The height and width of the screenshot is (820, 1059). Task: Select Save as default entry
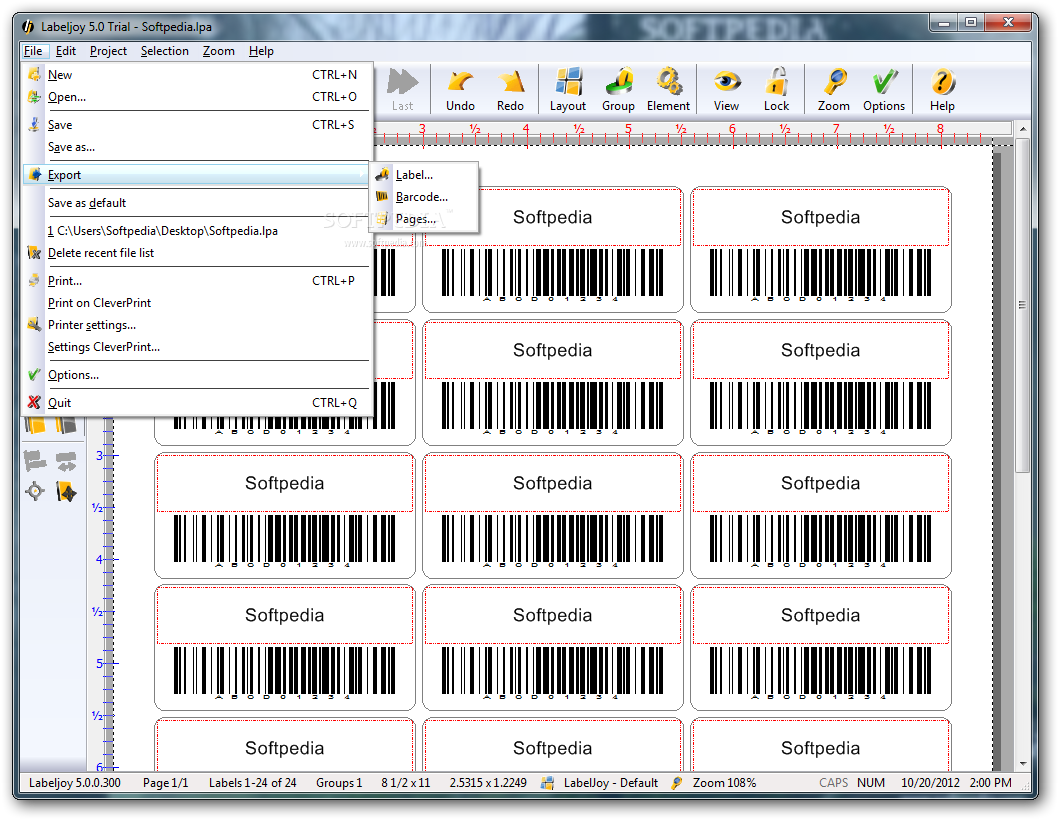197,203
